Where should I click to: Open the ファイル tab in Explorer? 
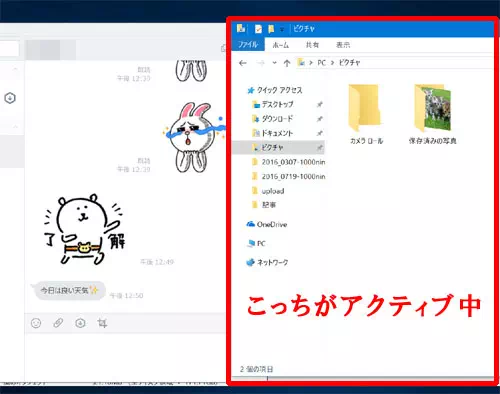tap(248, 45)
